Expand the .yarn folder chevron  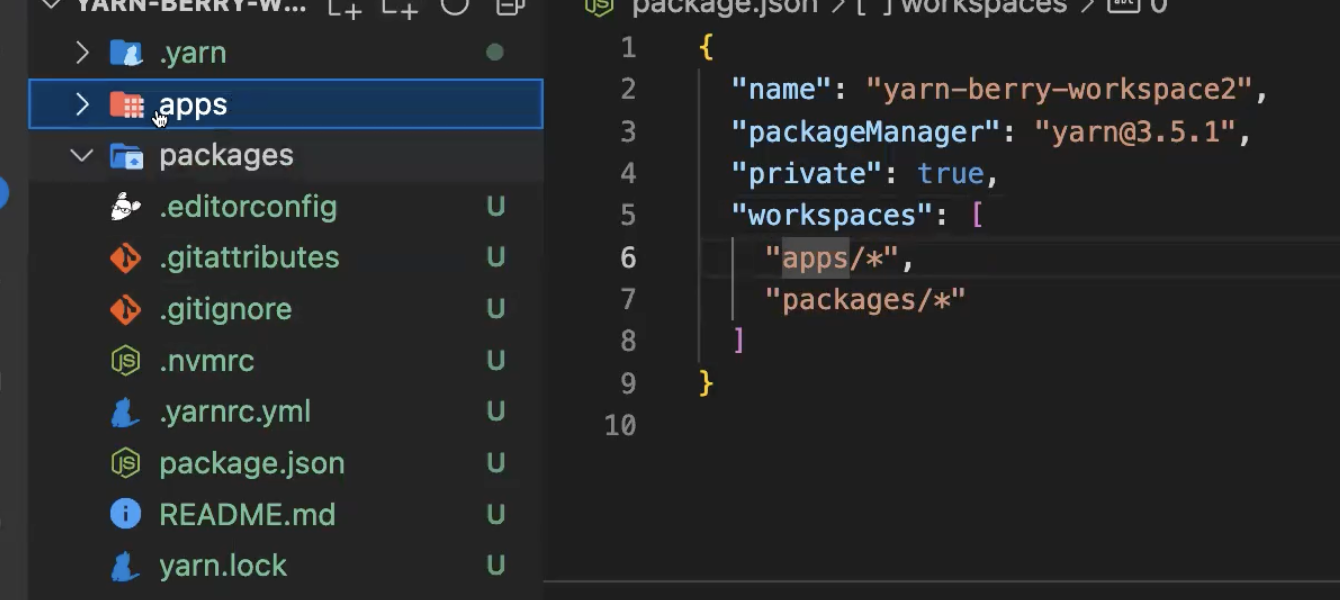(82, 52)
